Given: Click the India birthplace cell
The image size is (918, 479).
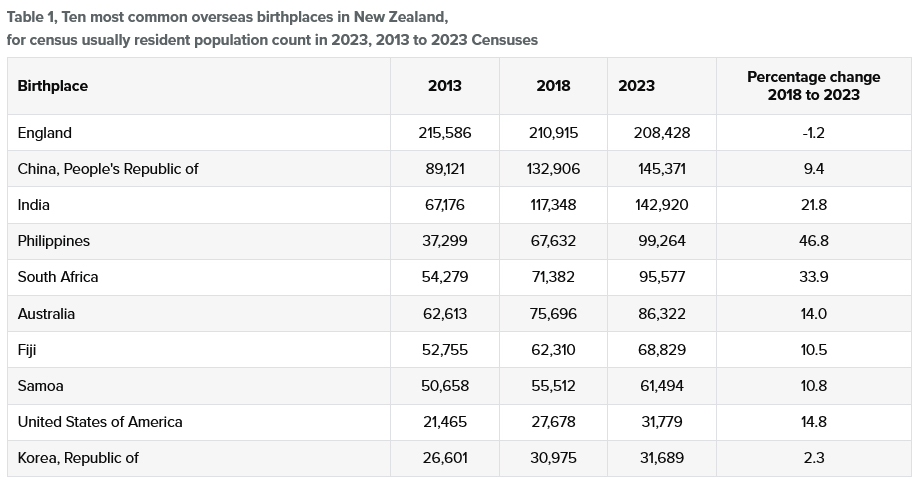Looking at the screenshot, I should pyautogui.click(x=34, y=205).
